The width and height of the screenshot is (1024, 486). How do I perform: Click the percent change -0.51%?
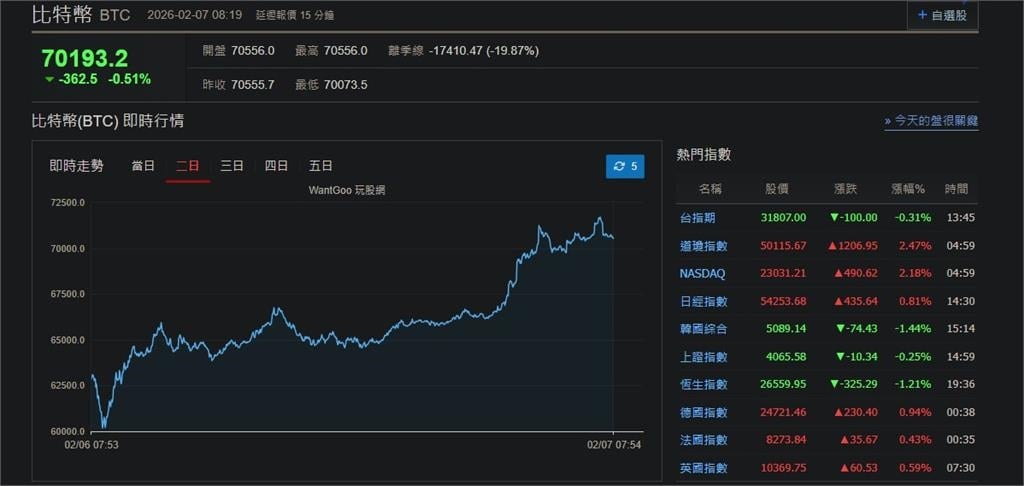point(129,79)
